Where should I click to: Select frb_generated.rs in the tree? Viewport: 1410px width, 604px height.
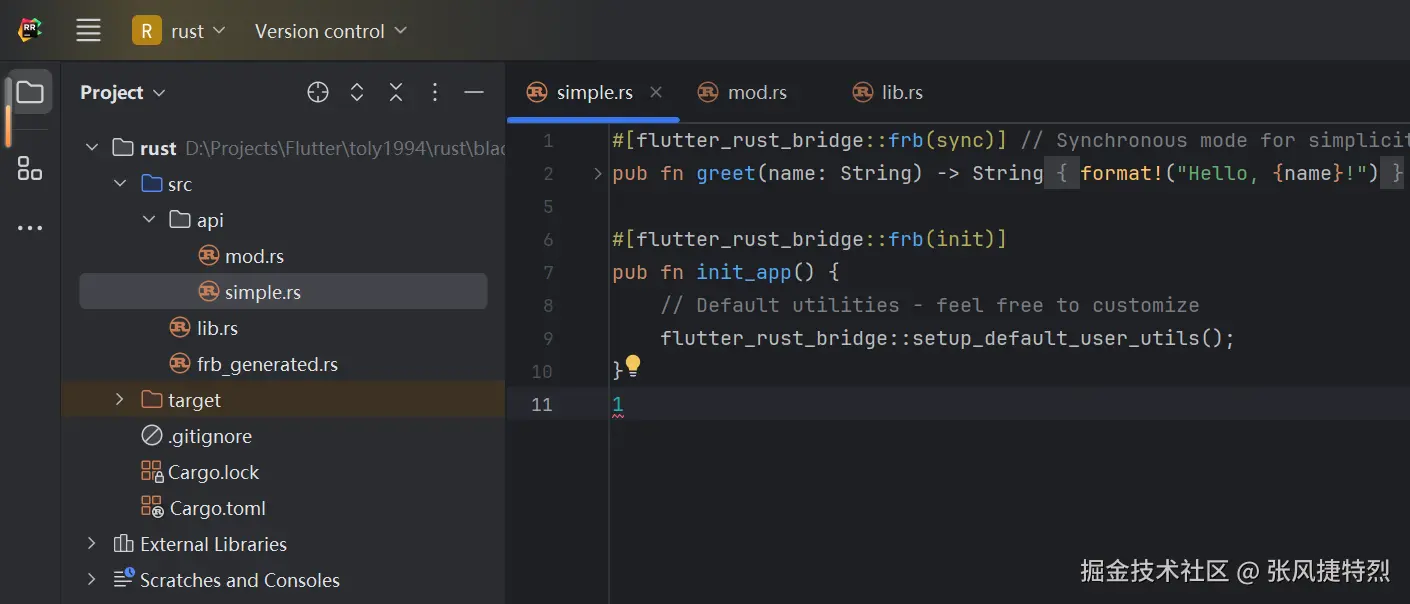267,364
